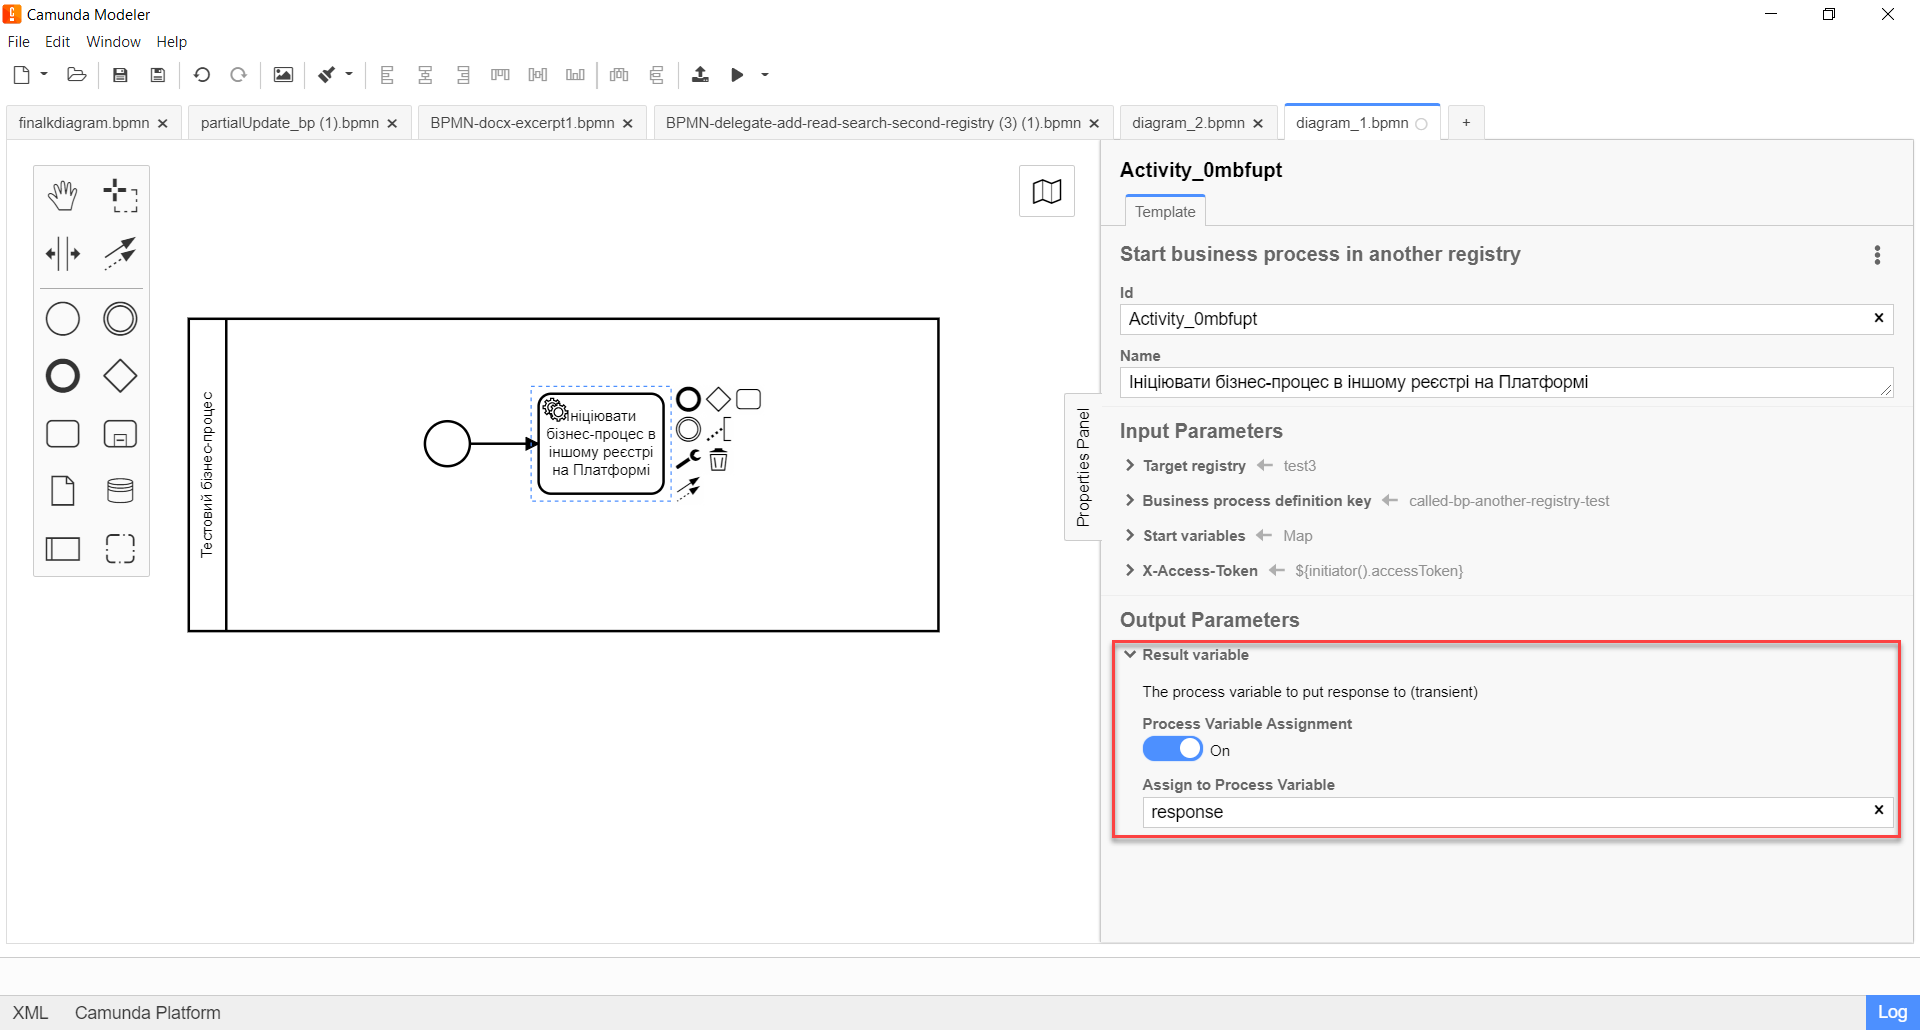The width and height of the screenshot is (1920, 1030).
Task: Open the Help menu
Action: 171,42
